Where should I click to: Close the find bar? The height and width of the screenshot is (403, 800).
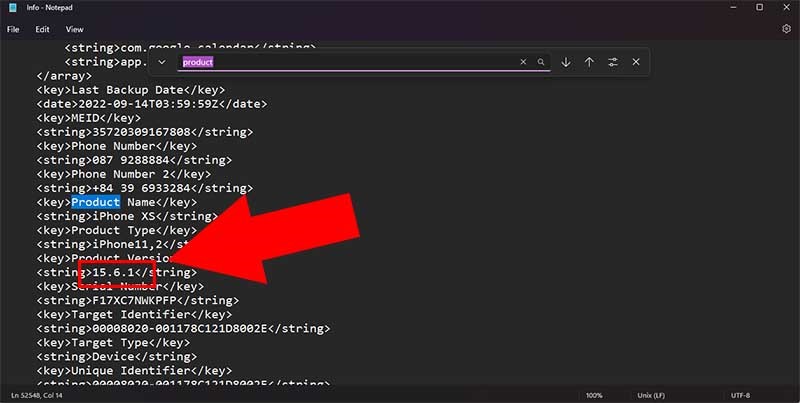(636, 62)
